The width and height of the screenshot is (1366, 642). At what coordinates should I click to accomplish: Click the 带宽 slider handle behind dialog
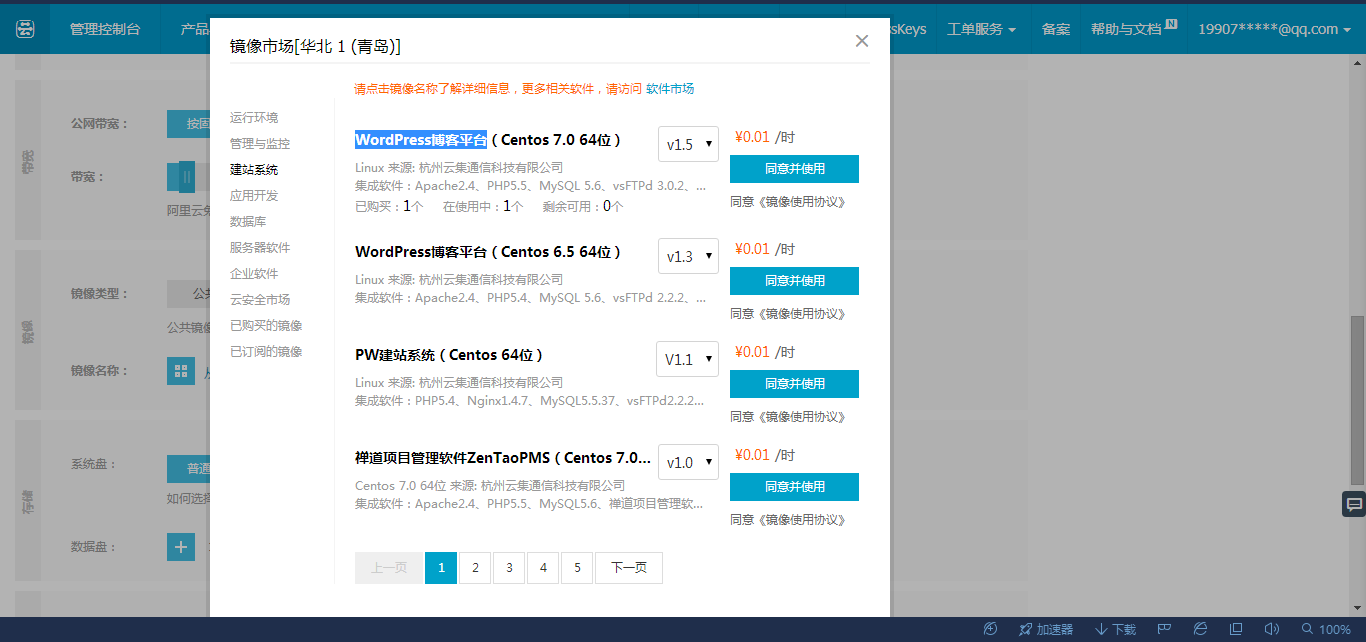(x=186, y=177)
